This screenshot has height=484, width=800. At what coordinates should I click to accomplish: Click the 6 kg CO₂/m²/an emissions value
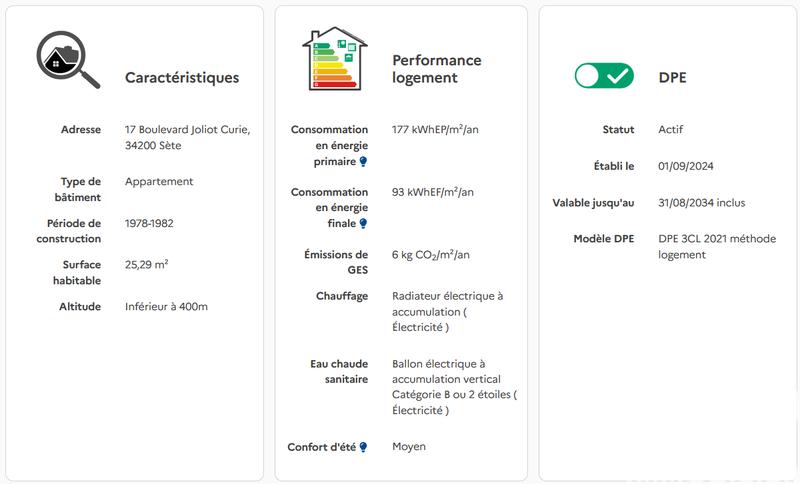431,255
